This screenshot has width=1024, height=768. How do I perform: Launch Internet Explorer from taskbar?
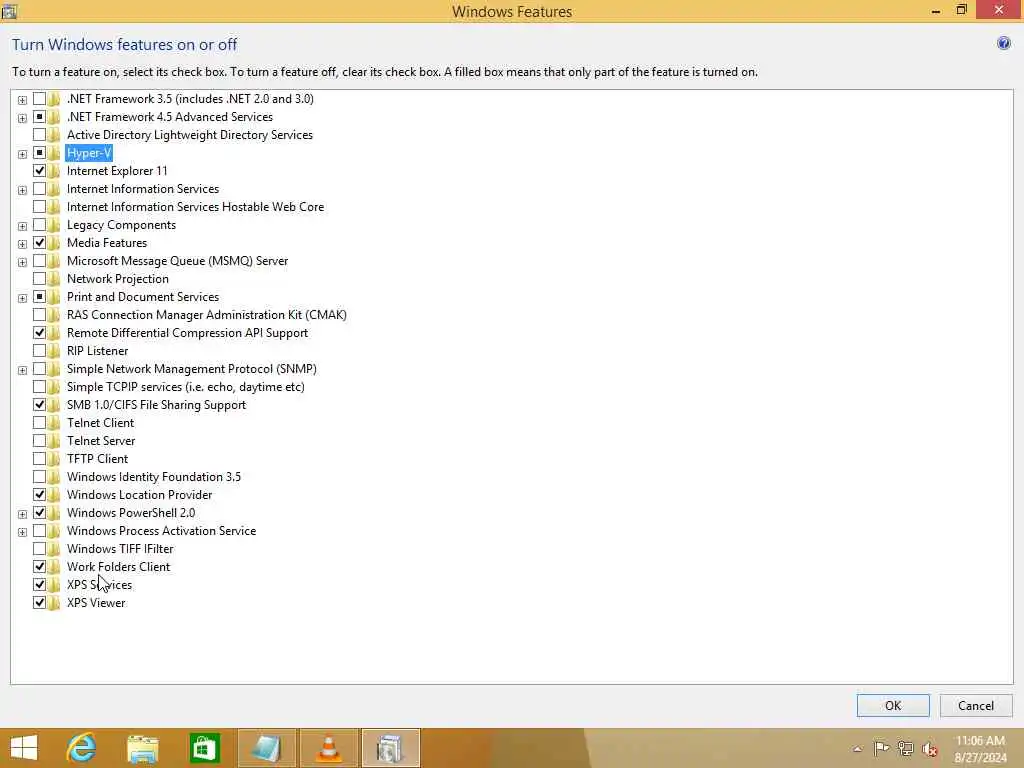(x=81, y=748)
